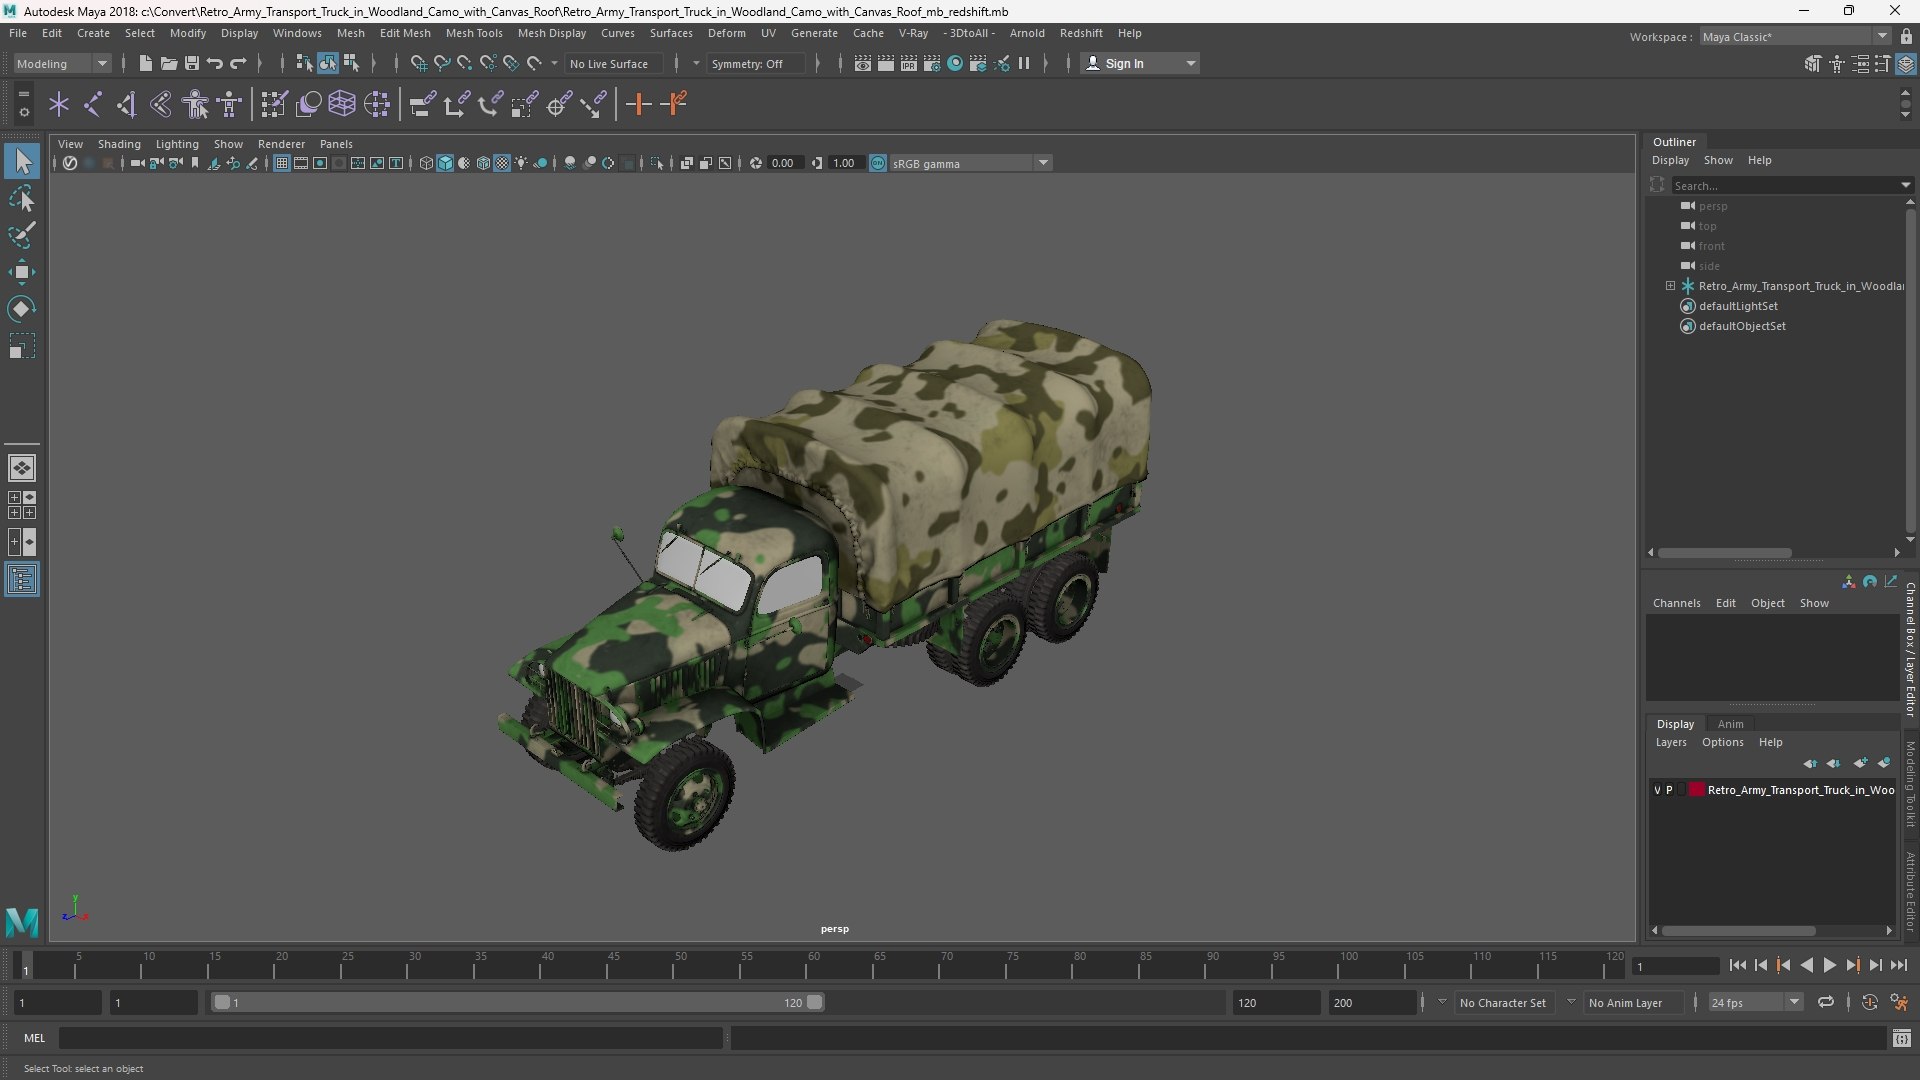Open the 24 fps frame rate dropdown

point(1755,1002)
